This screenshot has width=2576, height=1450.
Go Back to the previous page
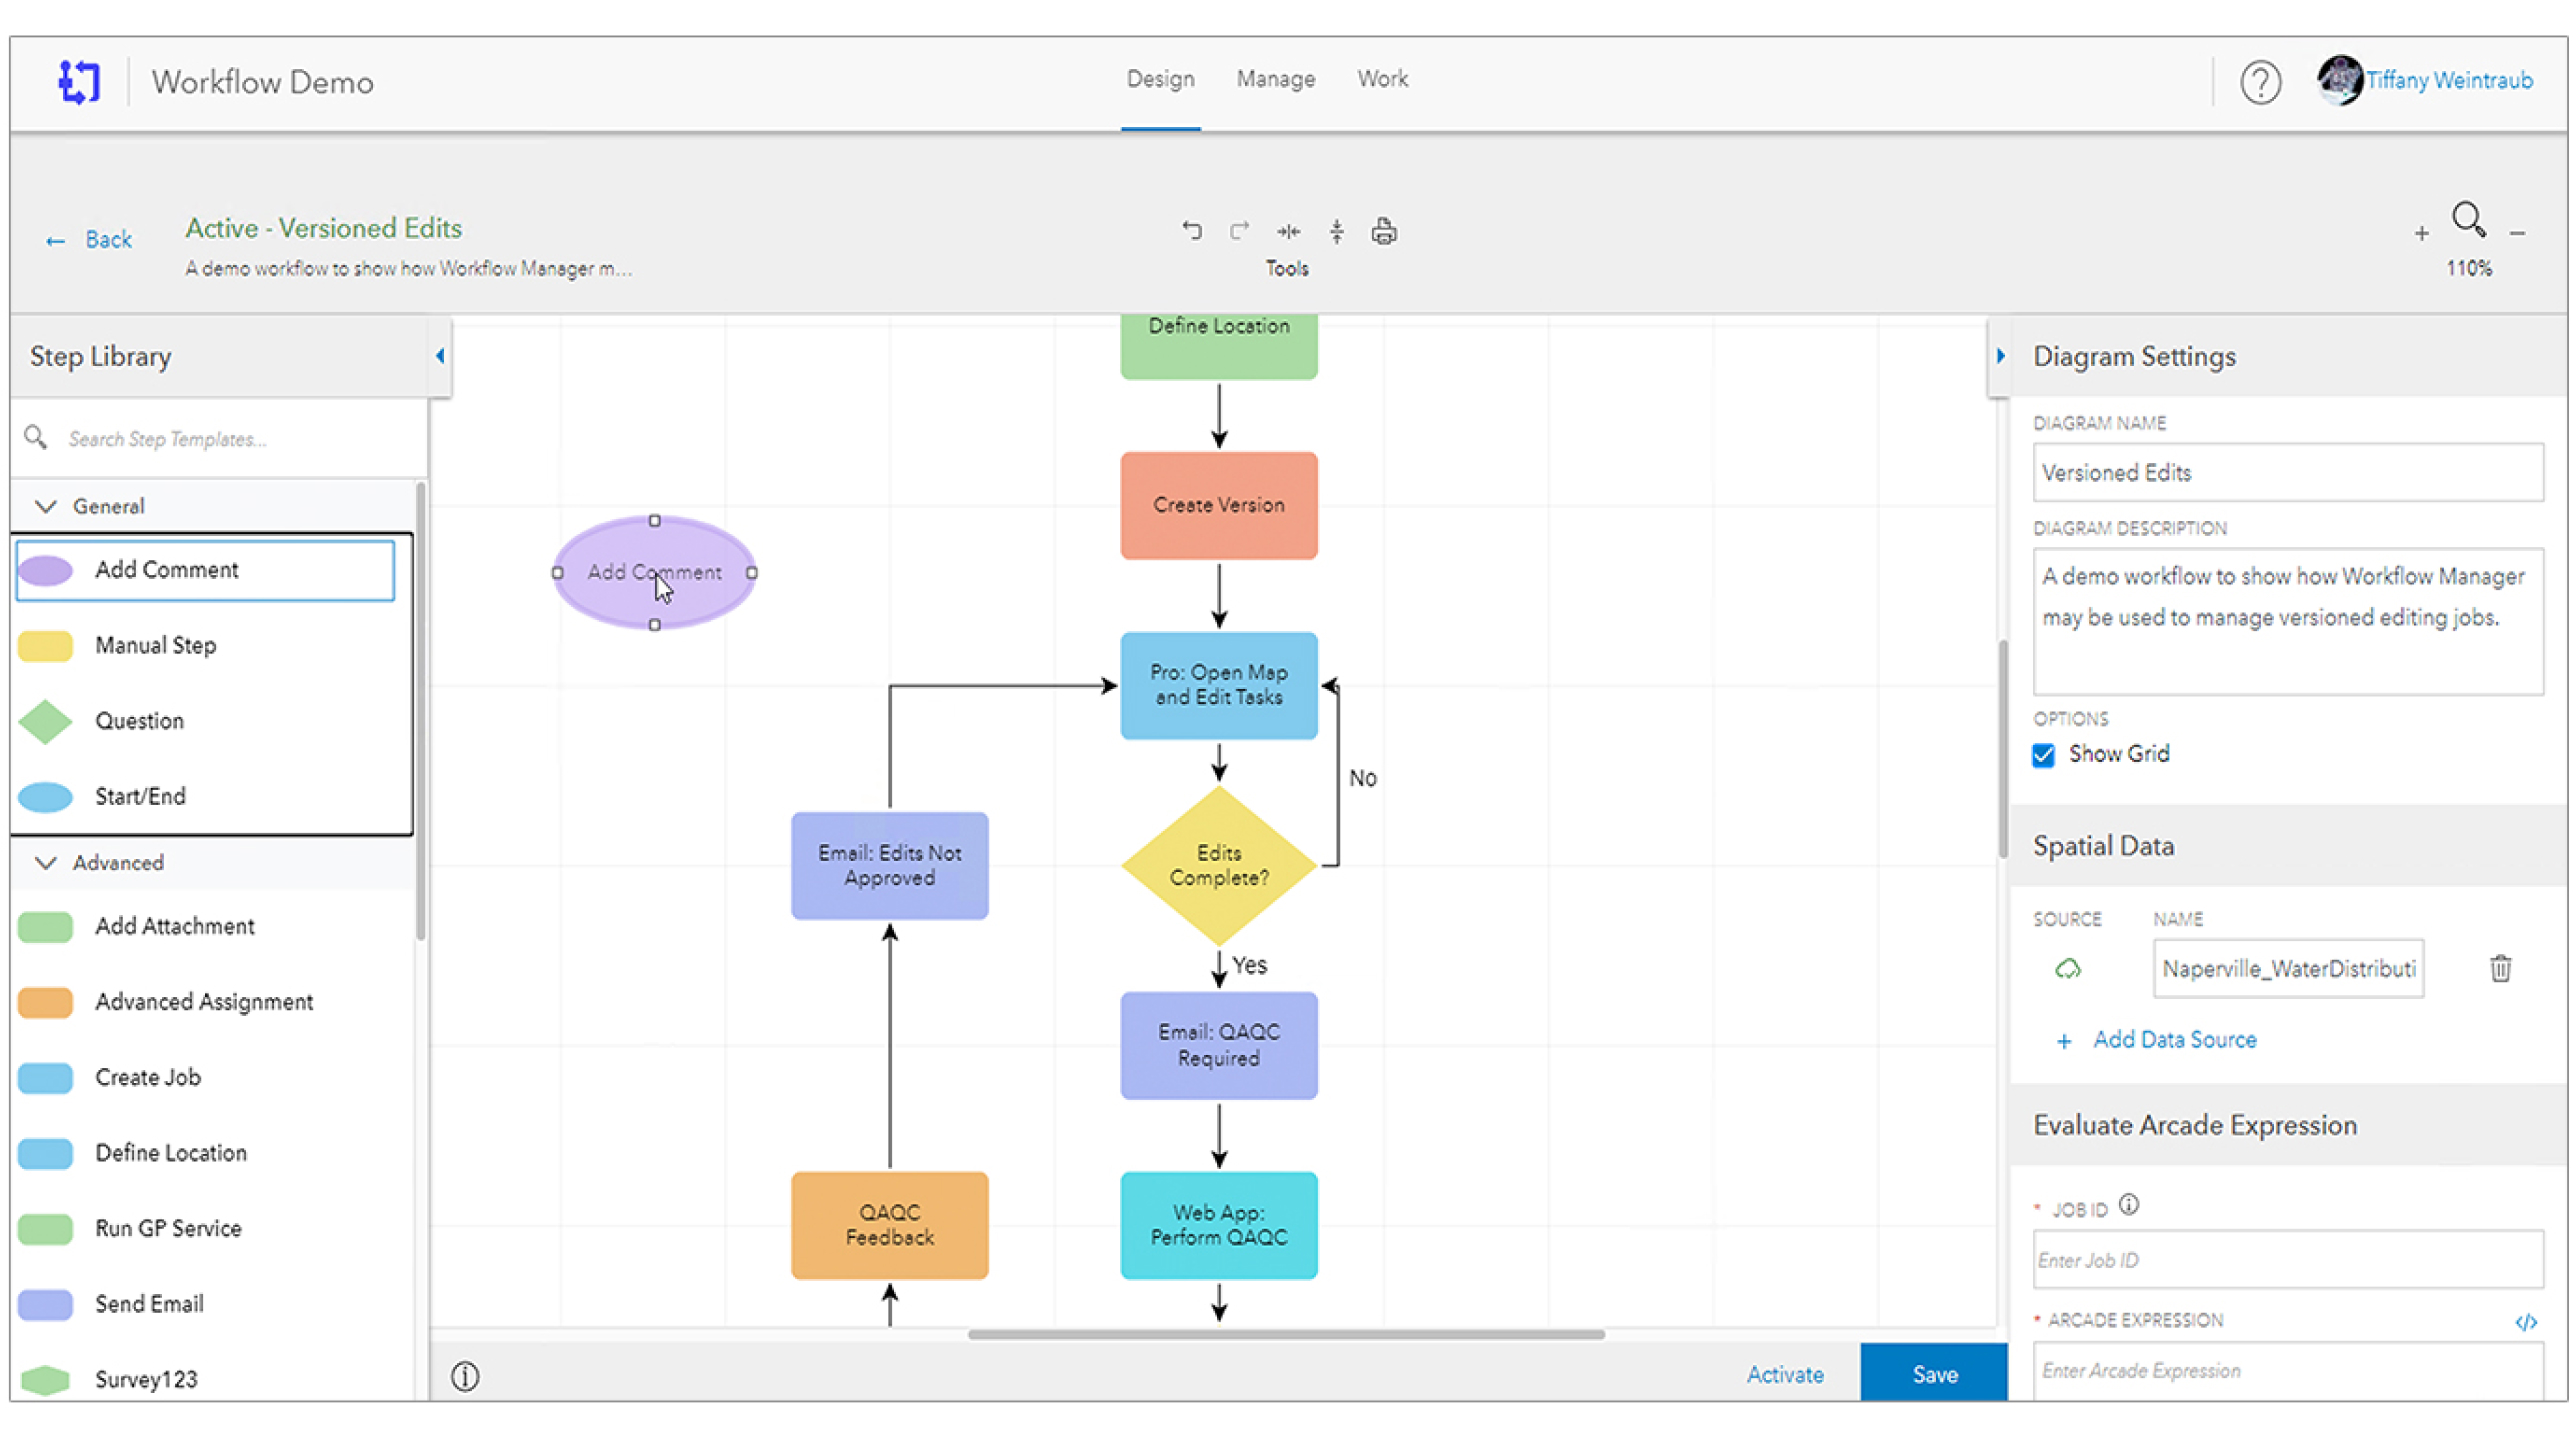(88, 240)
